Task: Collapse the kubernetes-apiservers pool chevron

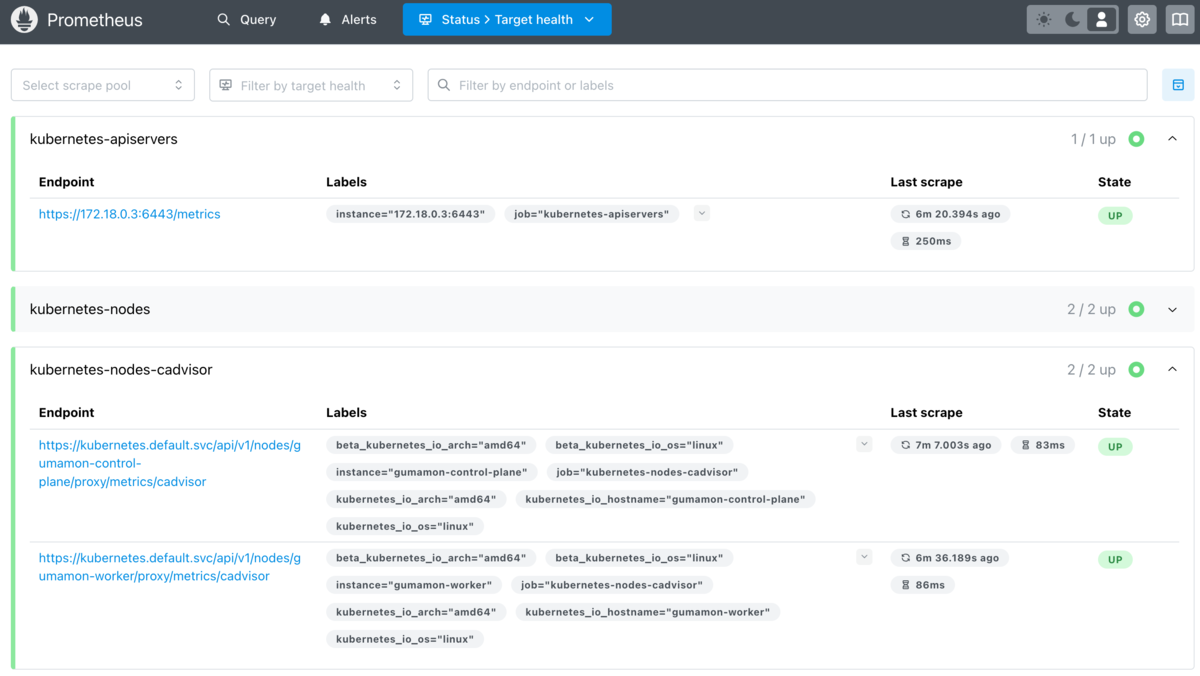Action: [1173, 139]
